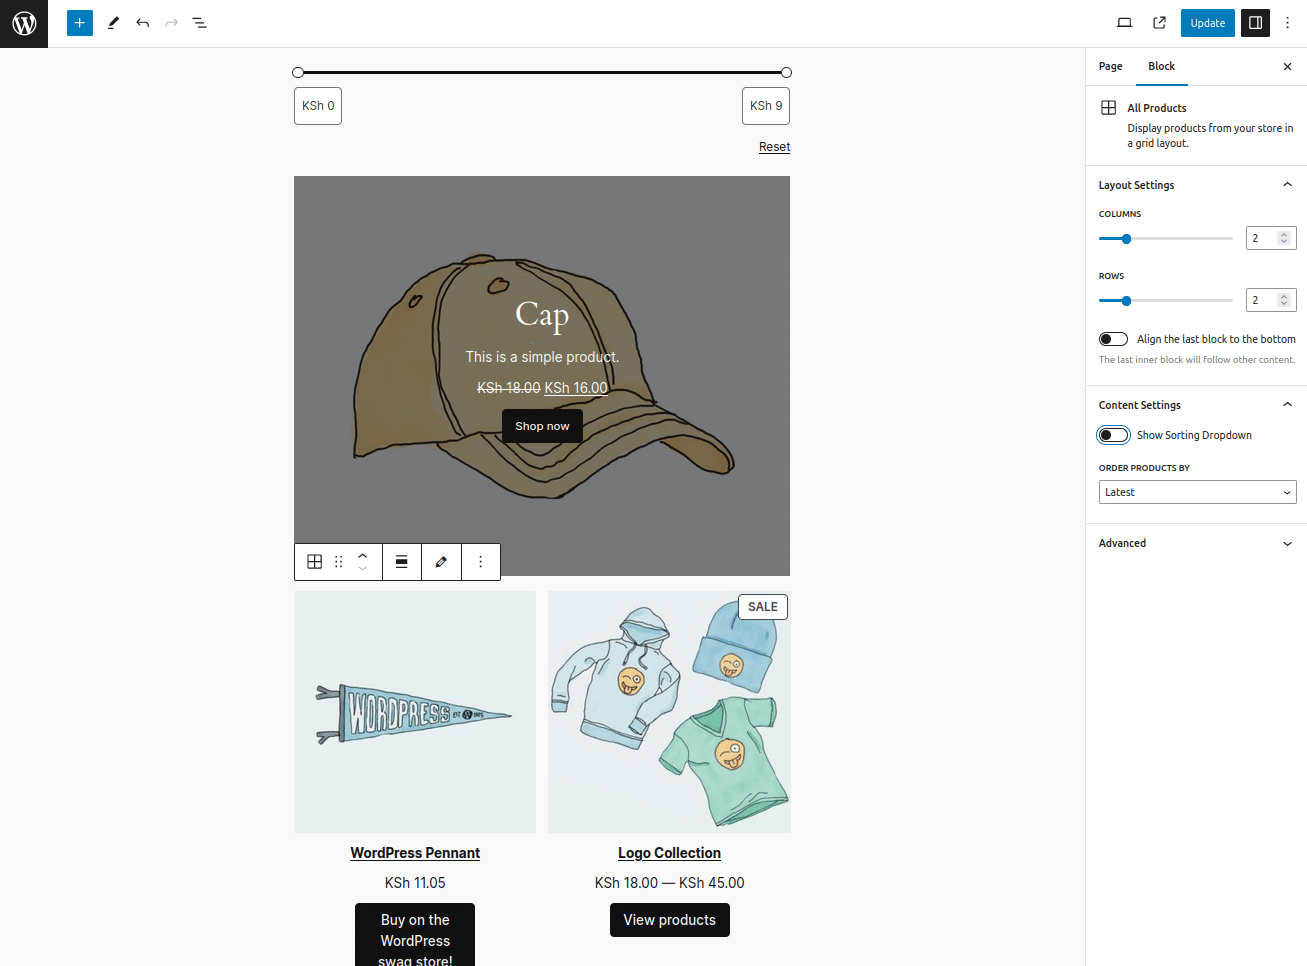Click the Update button

pos(1207,23)
